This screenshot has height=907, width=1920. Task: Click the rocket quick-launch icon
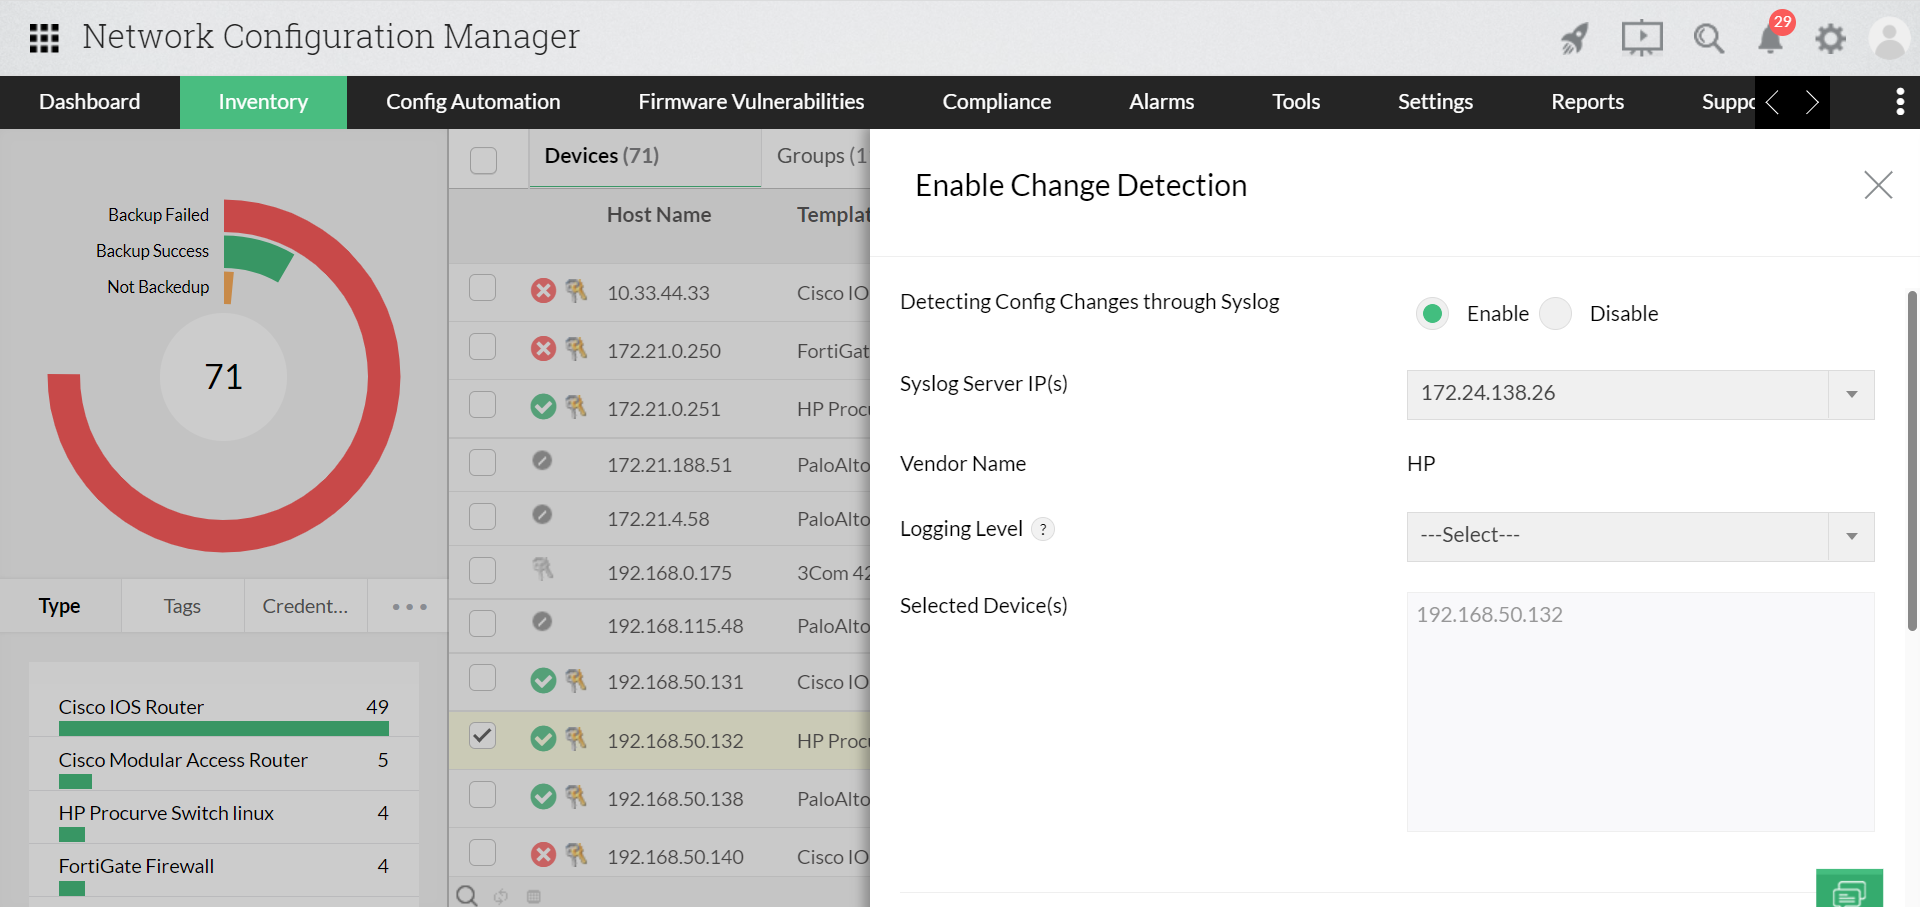tap(1573, 38)
